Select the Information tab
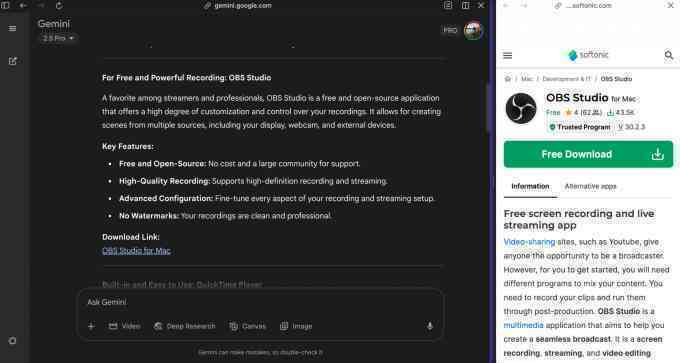 tap(530, 186)
